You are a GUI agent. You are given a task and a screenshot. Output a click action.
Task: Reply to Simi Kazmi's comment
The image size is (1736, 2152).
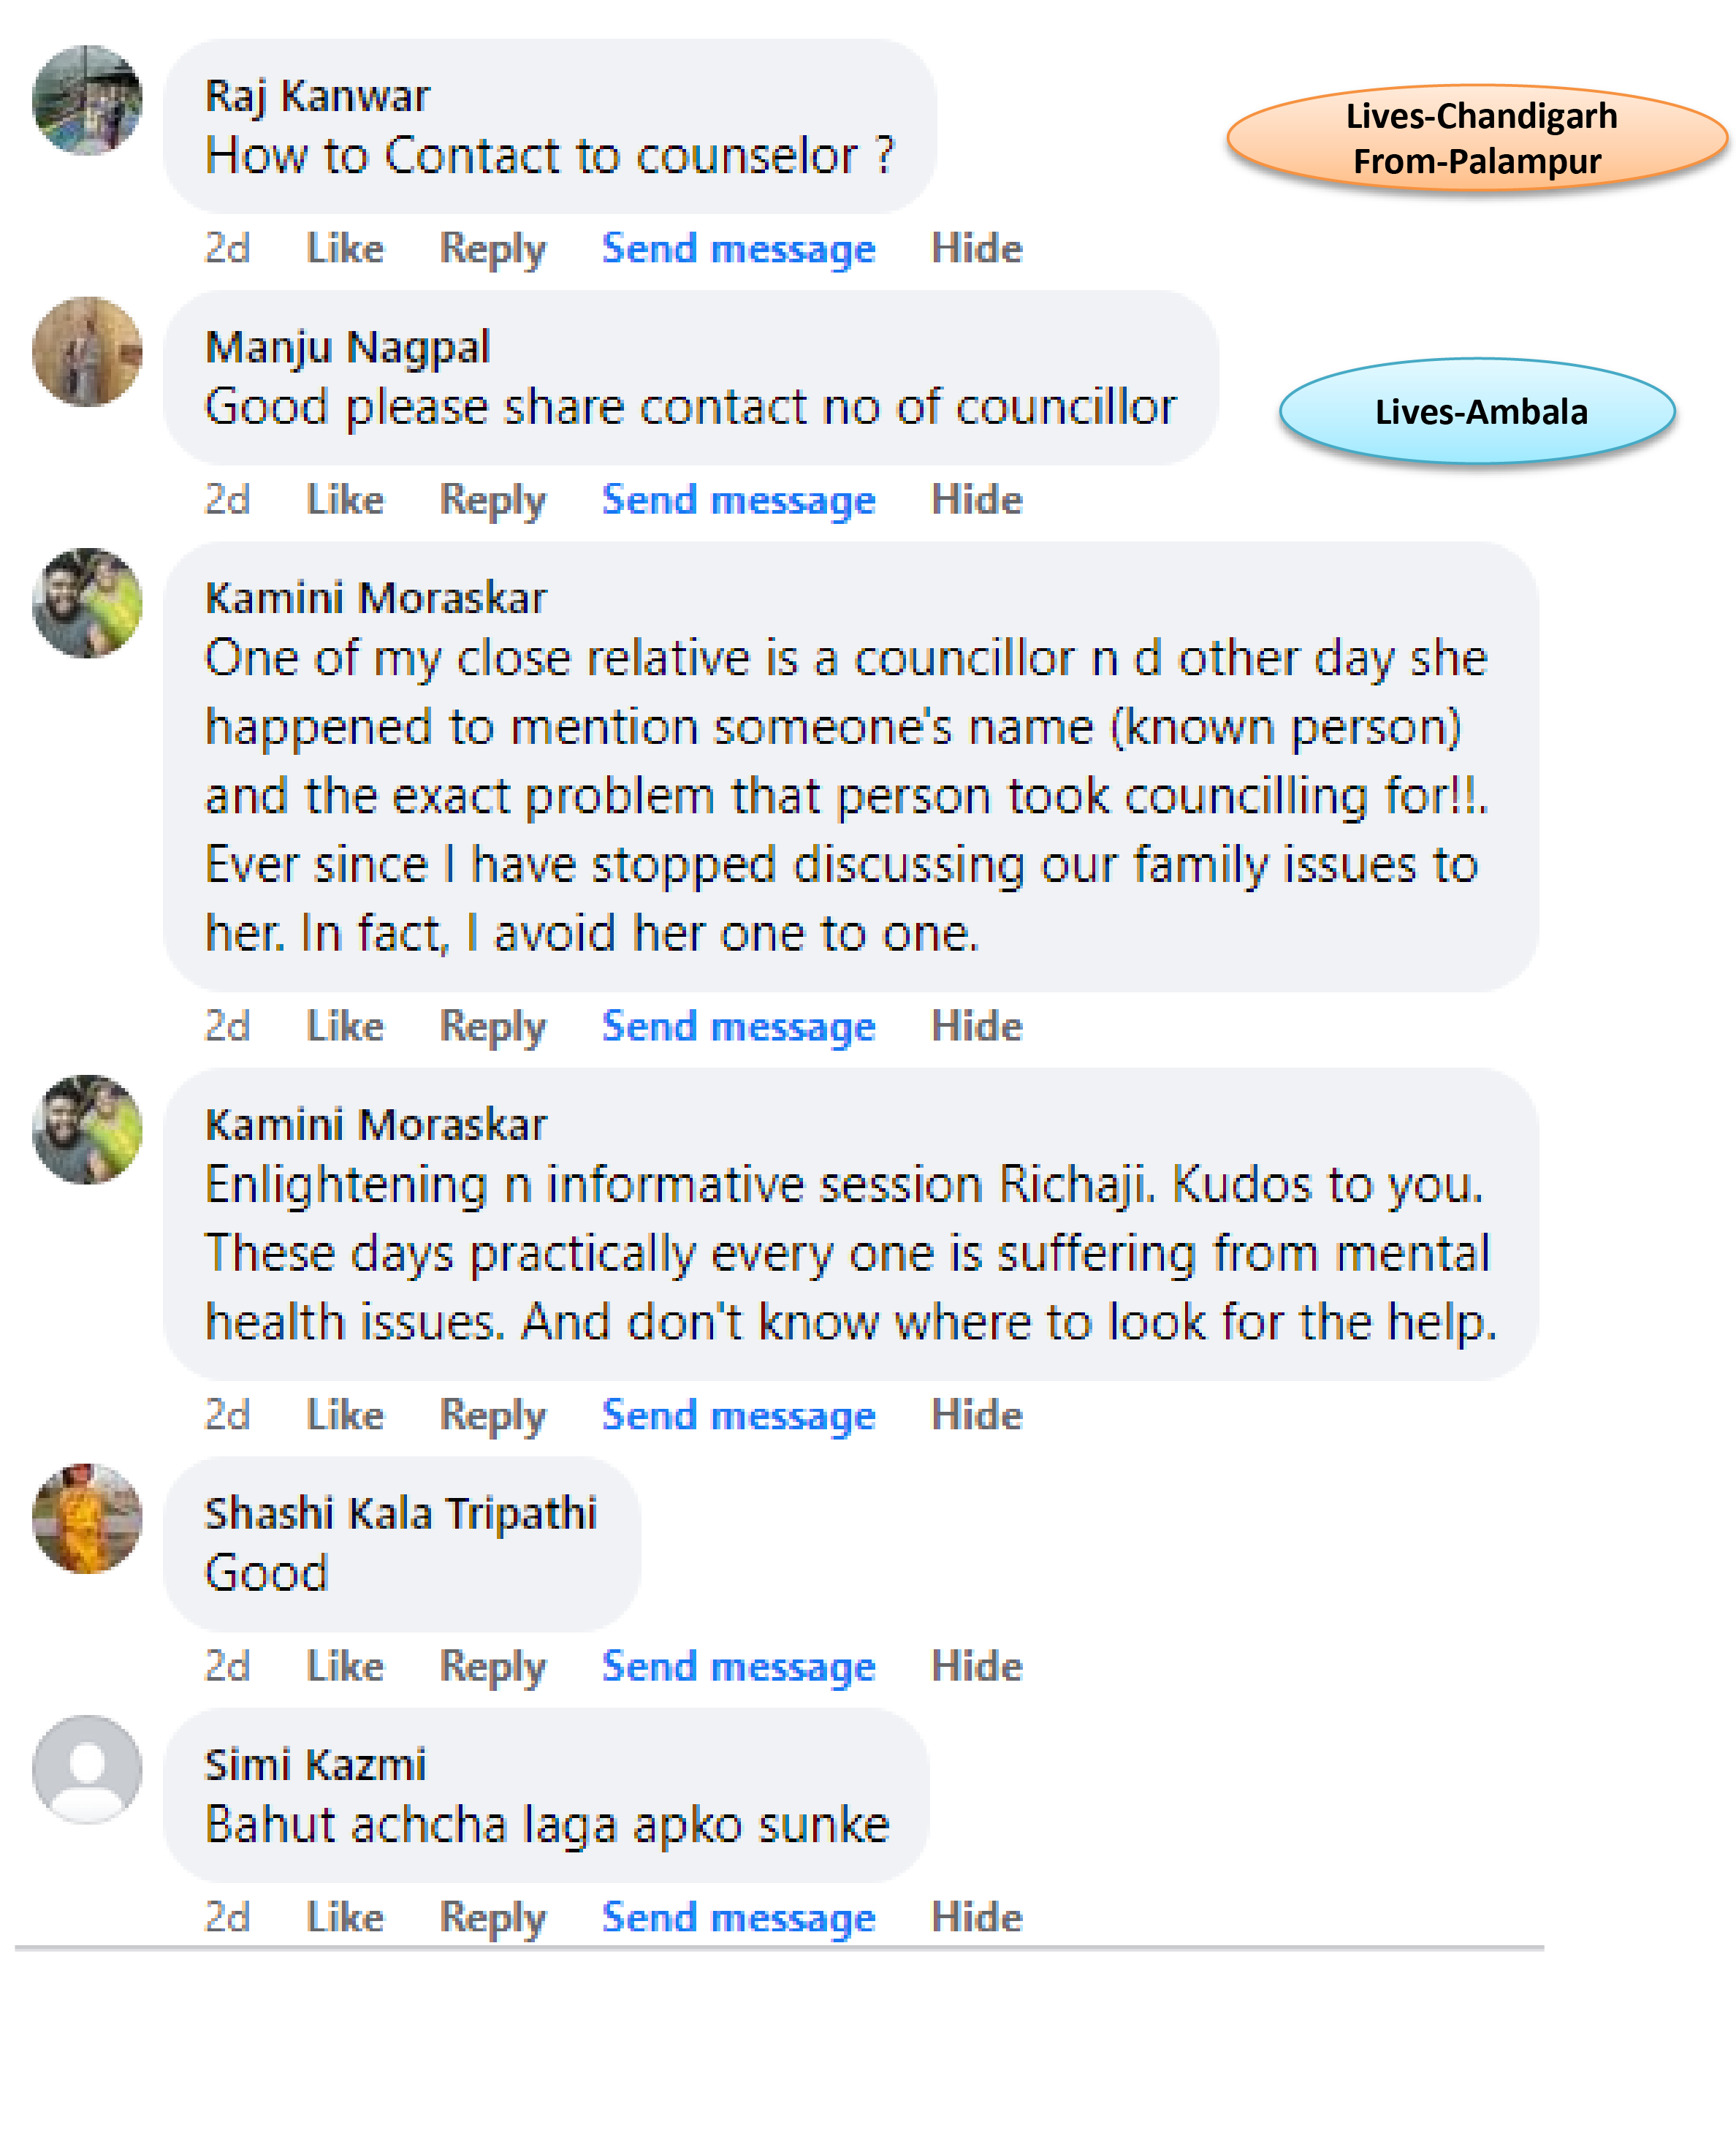coord(492,1917)
